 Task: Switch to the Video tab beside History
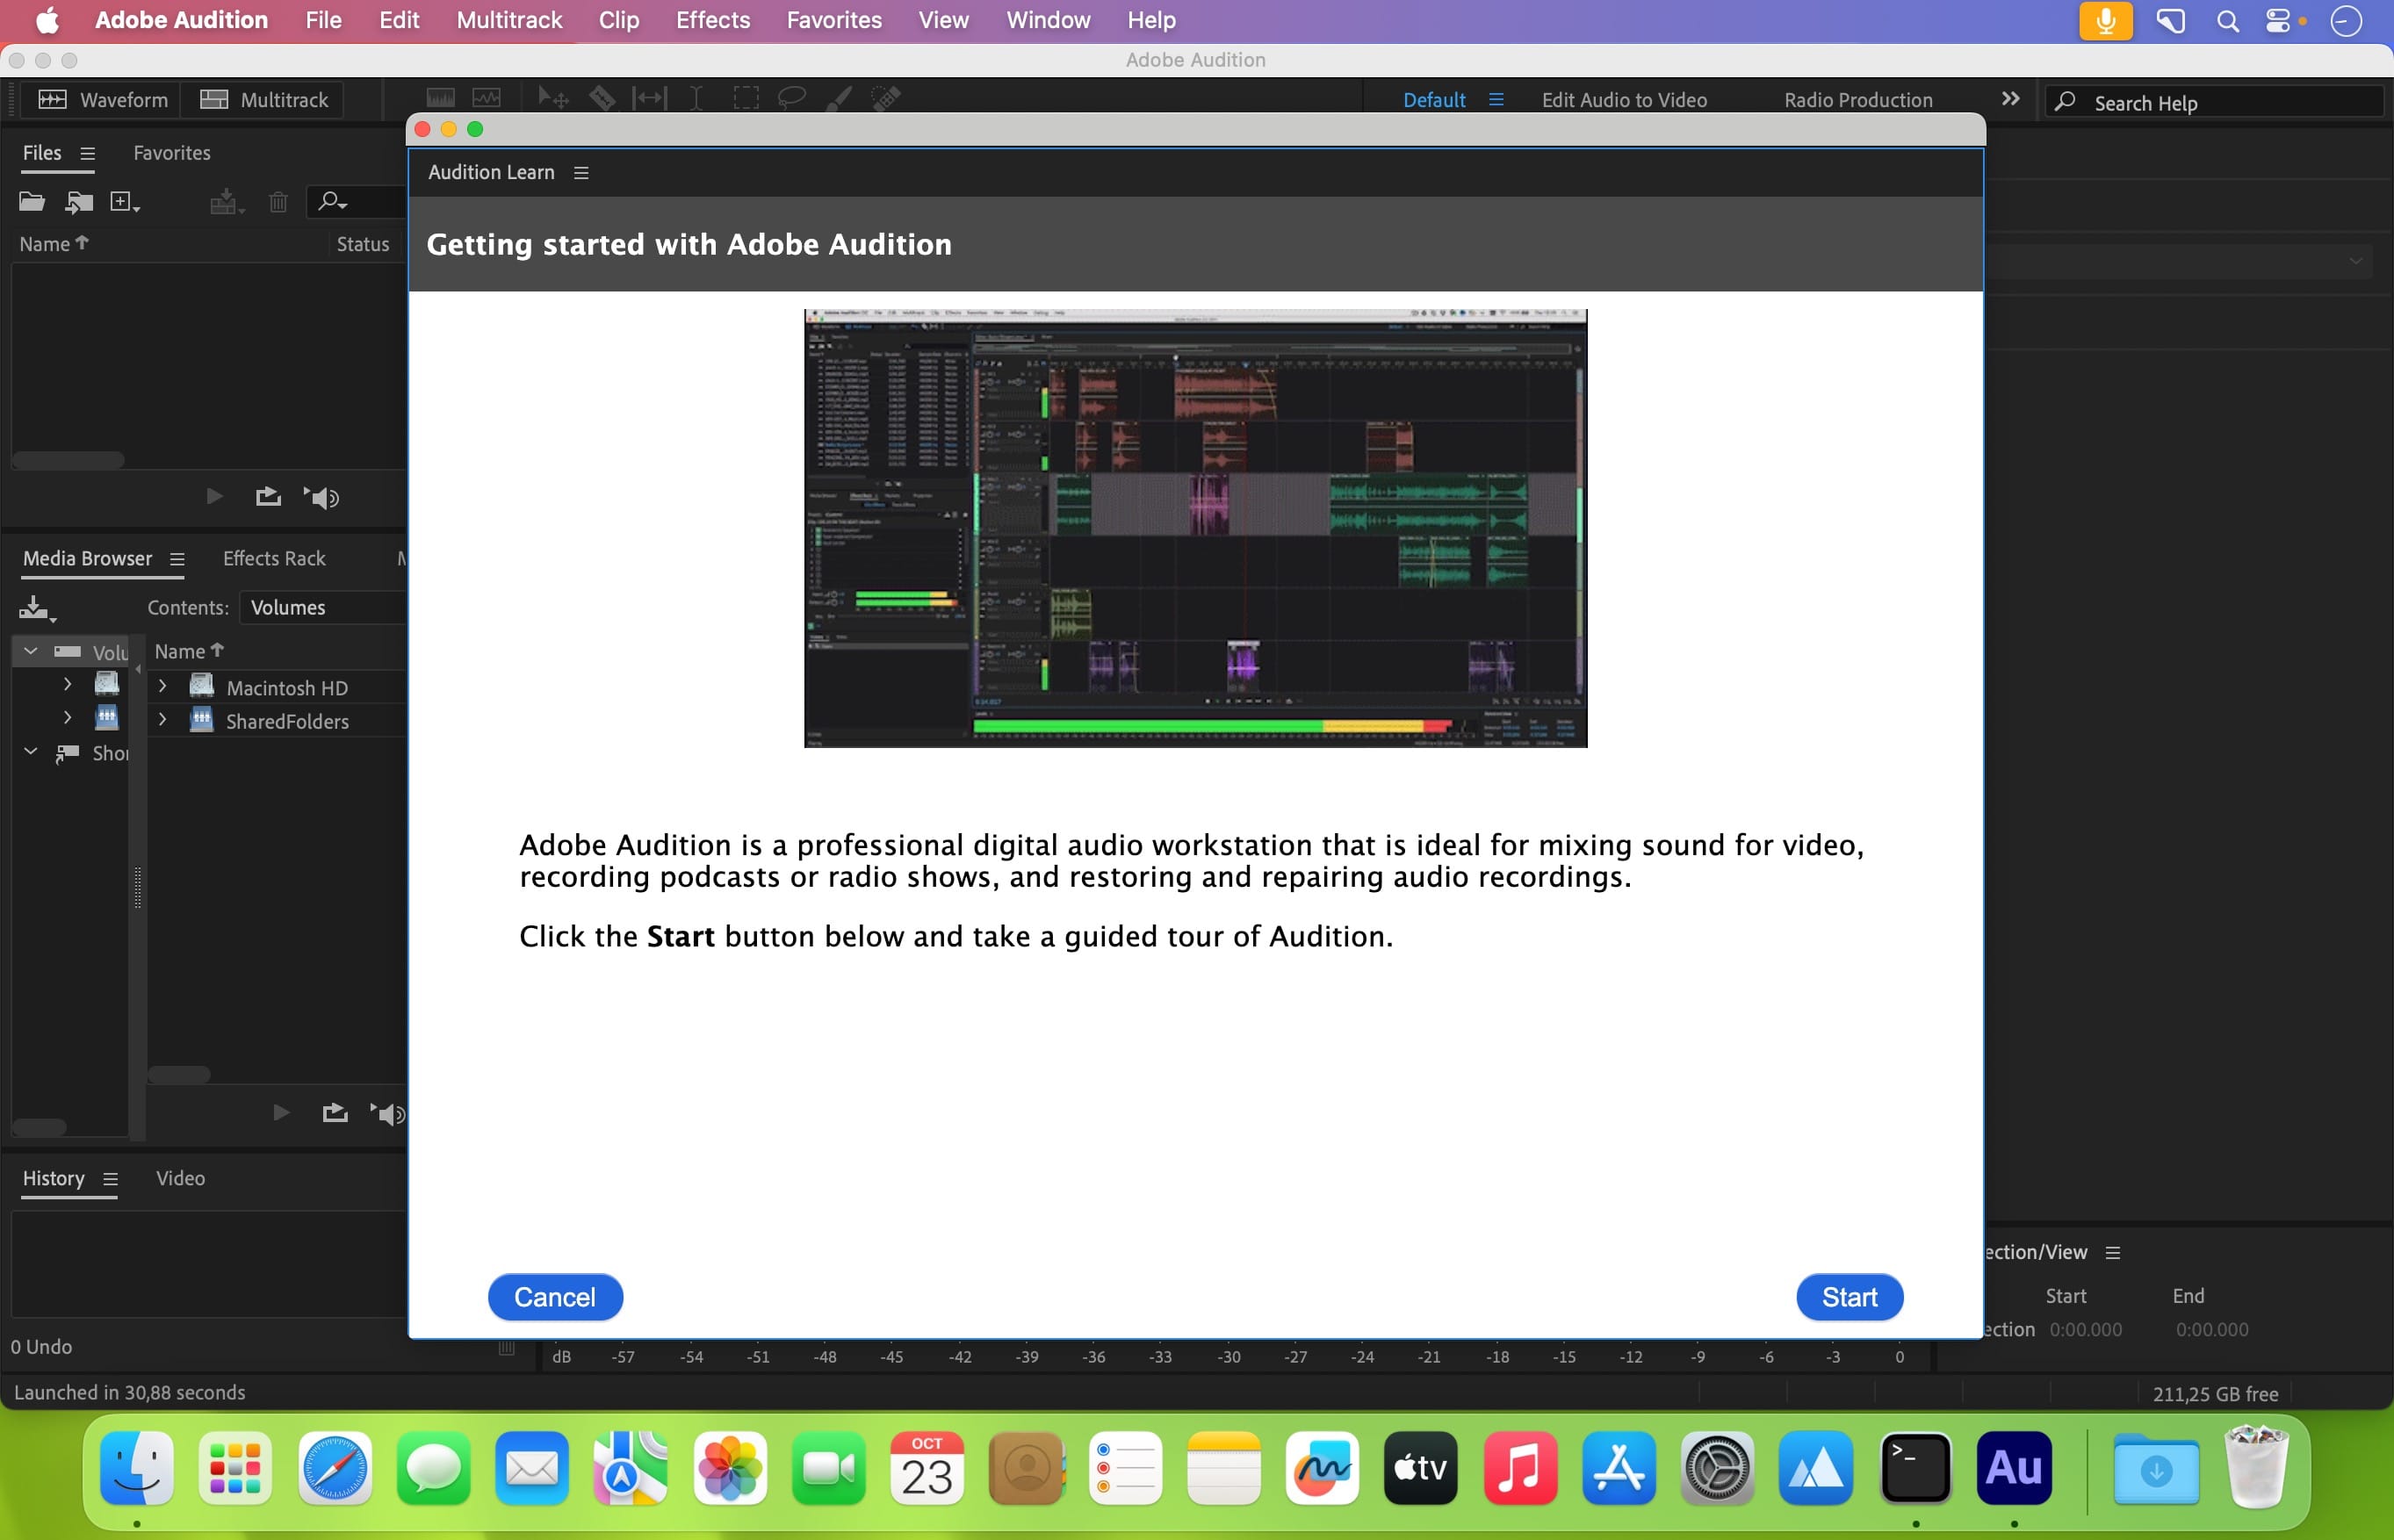click(181, 1179)
